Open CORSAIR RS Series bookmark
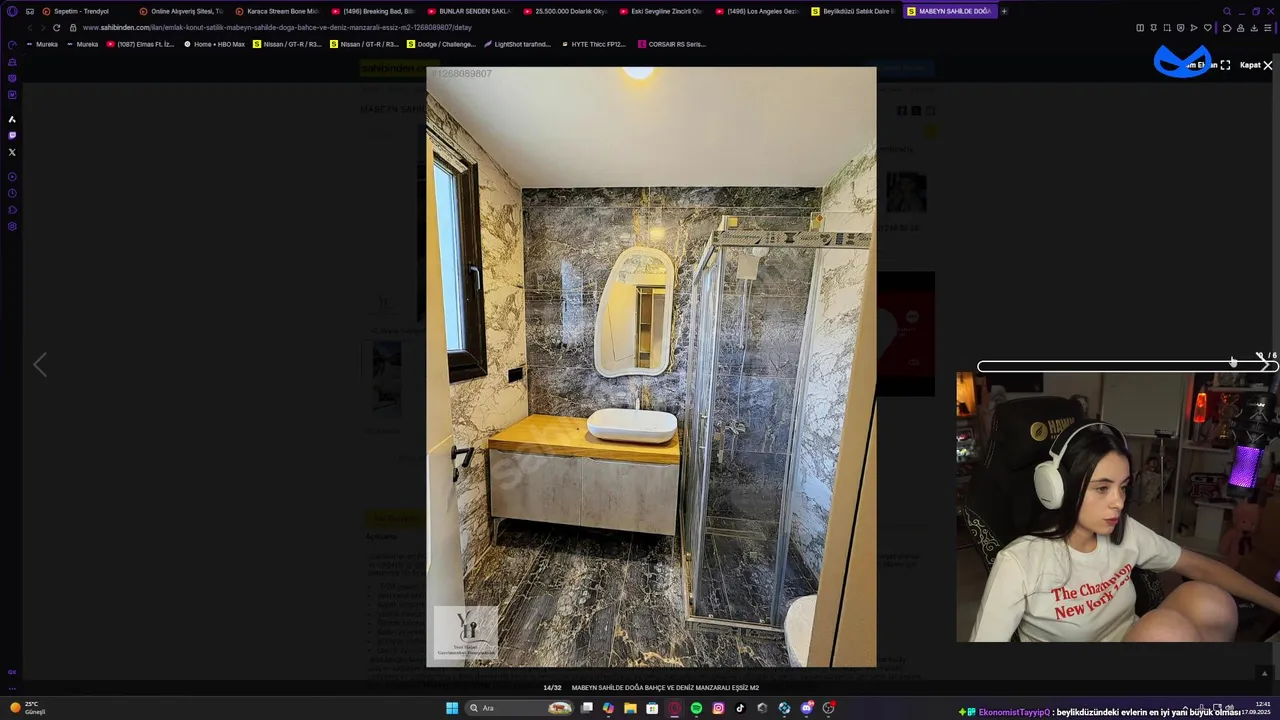The image size is (1280, 720). (671, 44)
